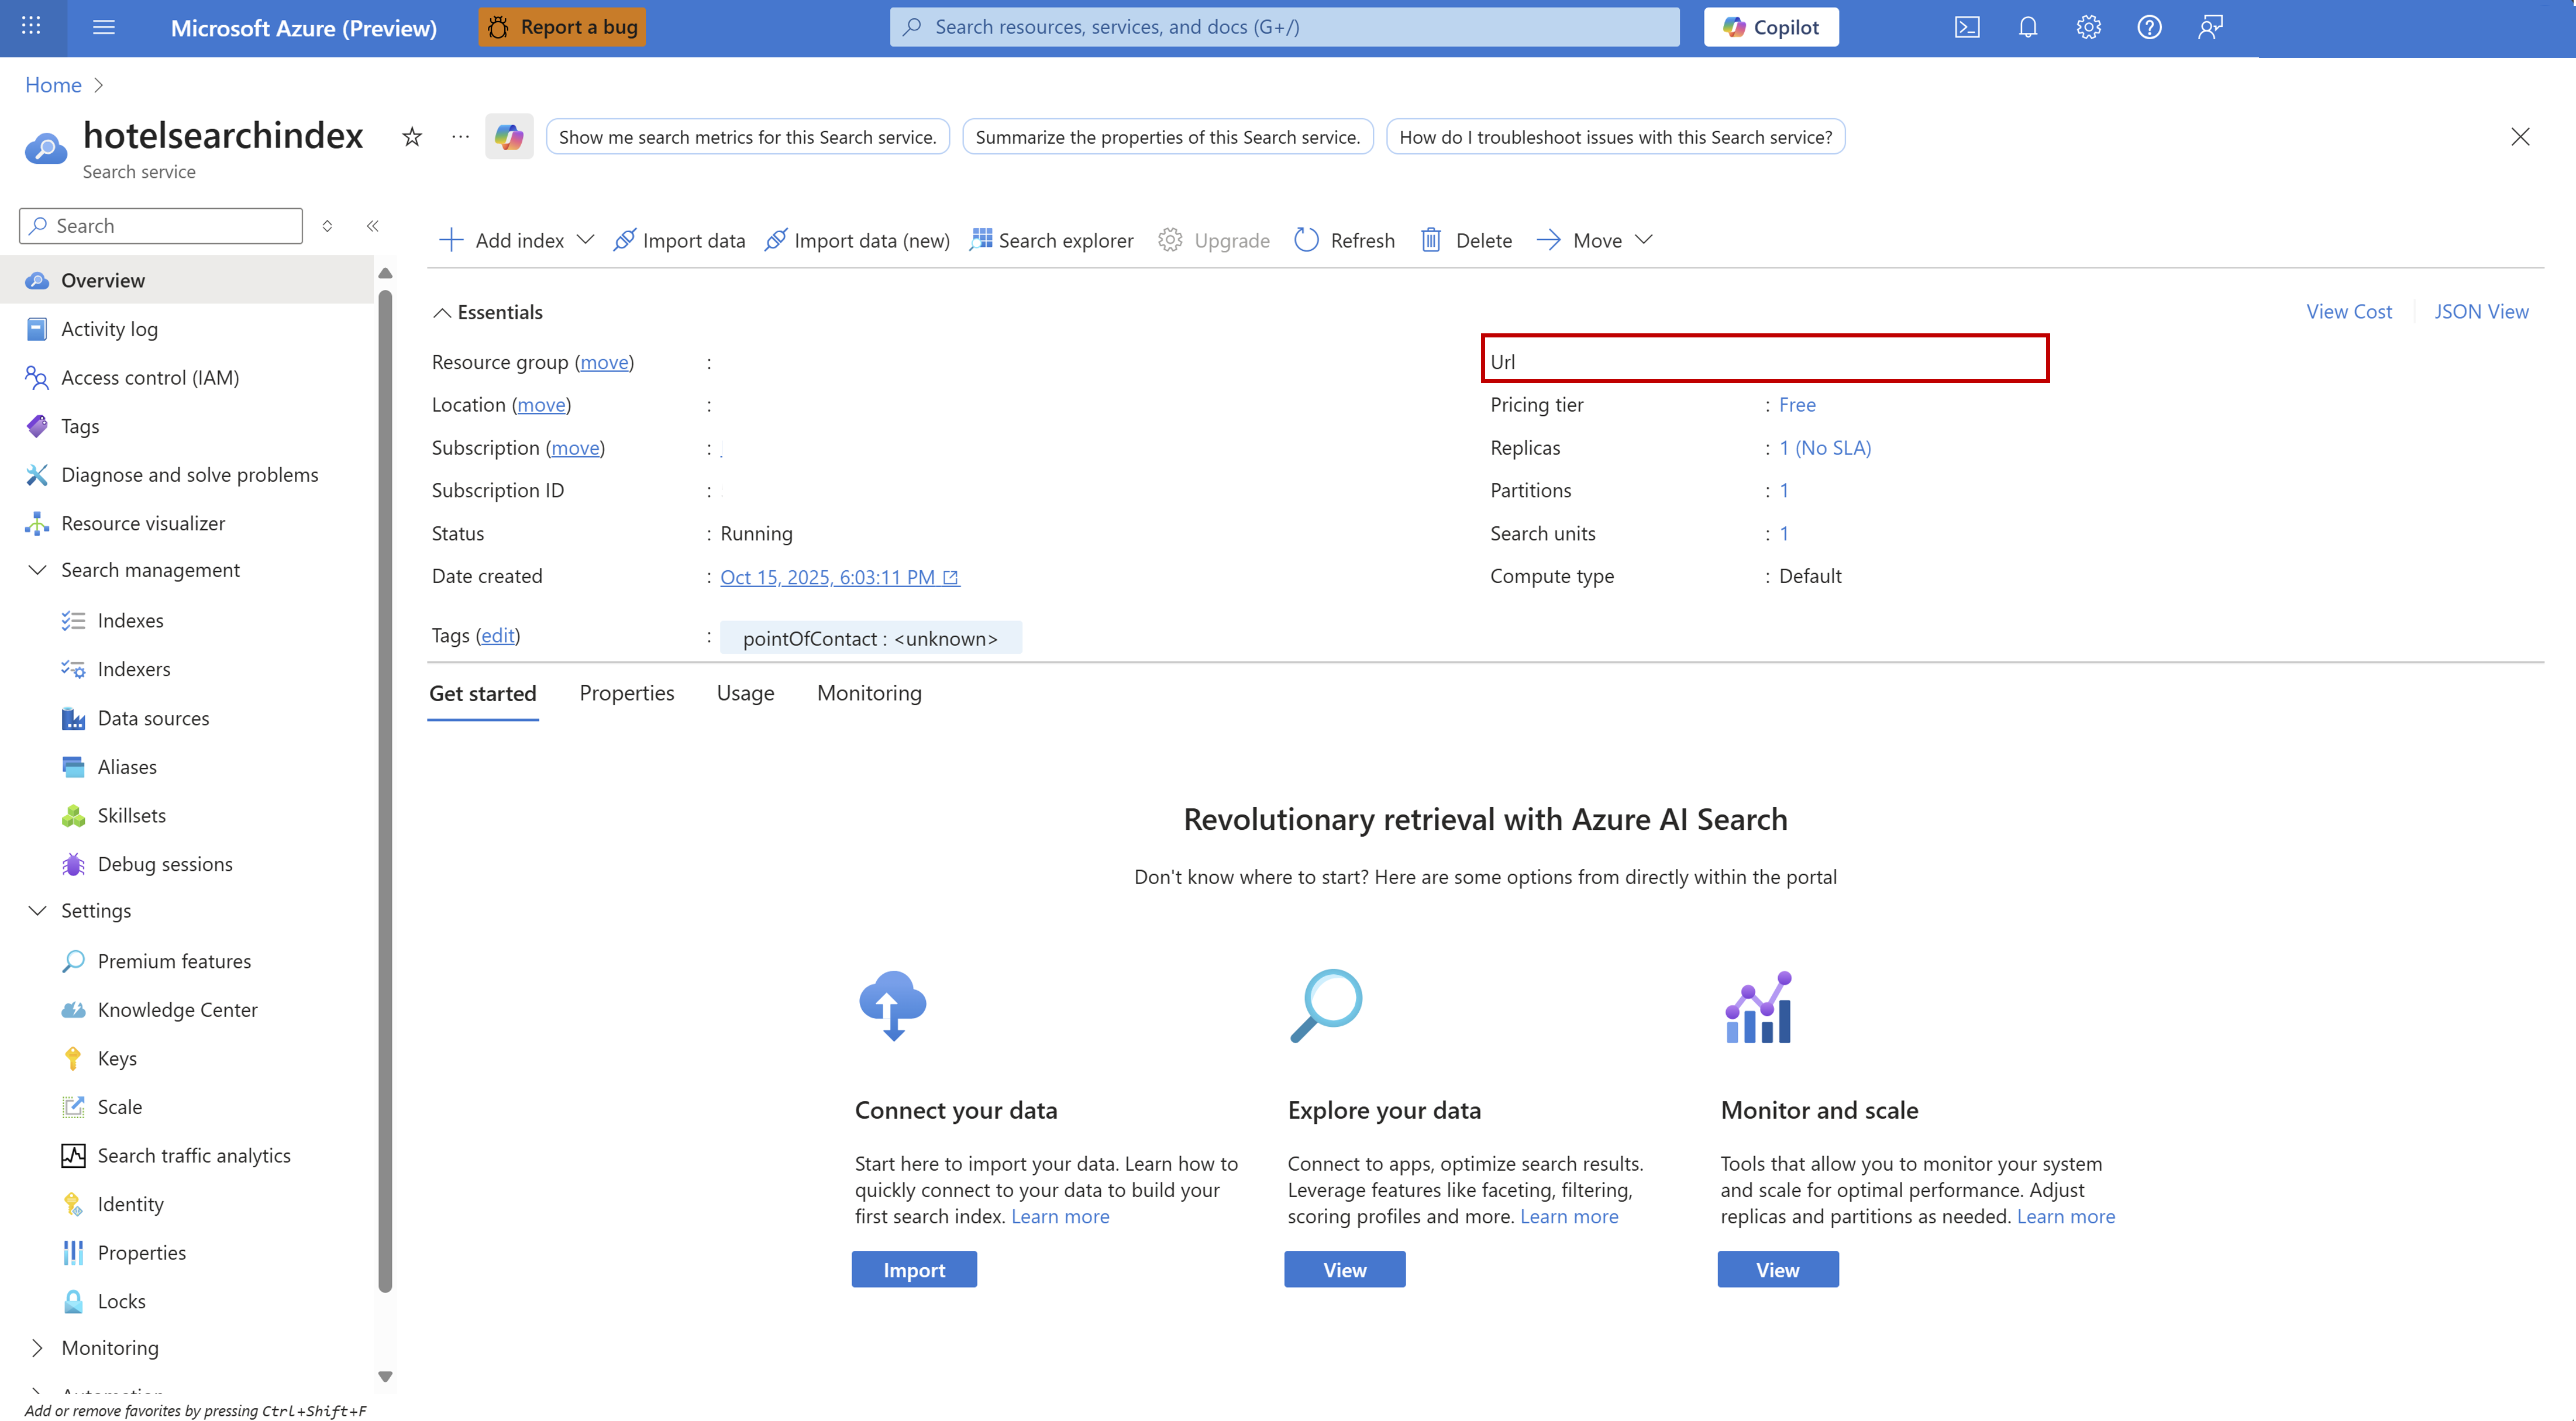Collapse the sidebar with double chevron

click(x=373, y=226)
